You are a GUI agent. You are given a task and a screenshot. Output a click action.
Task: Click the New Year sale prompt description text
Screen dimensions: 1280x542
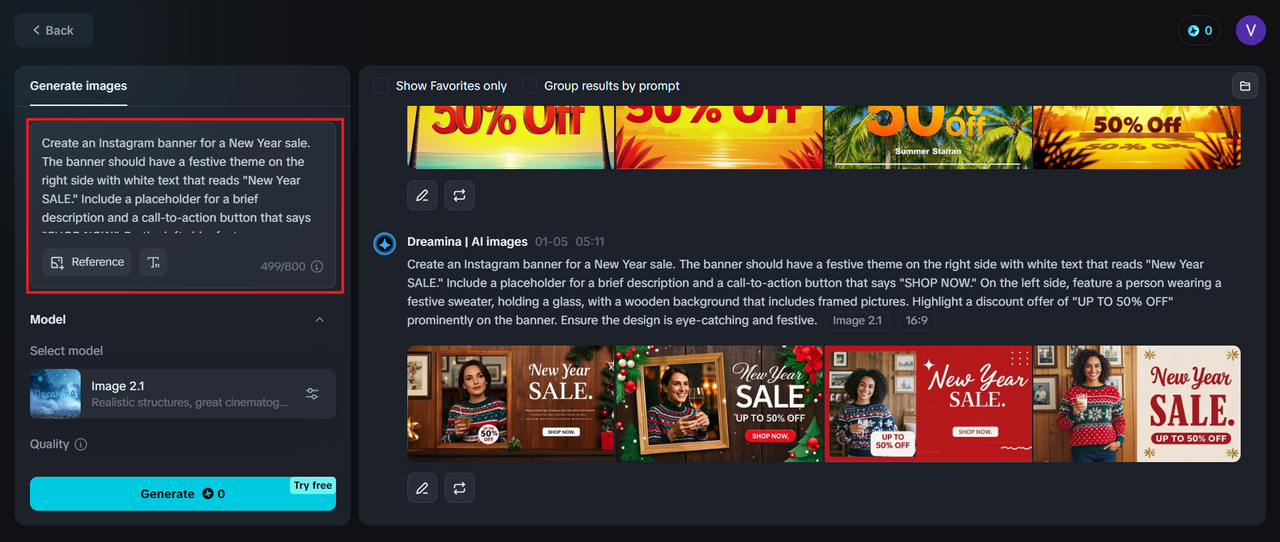coord(814,293)
